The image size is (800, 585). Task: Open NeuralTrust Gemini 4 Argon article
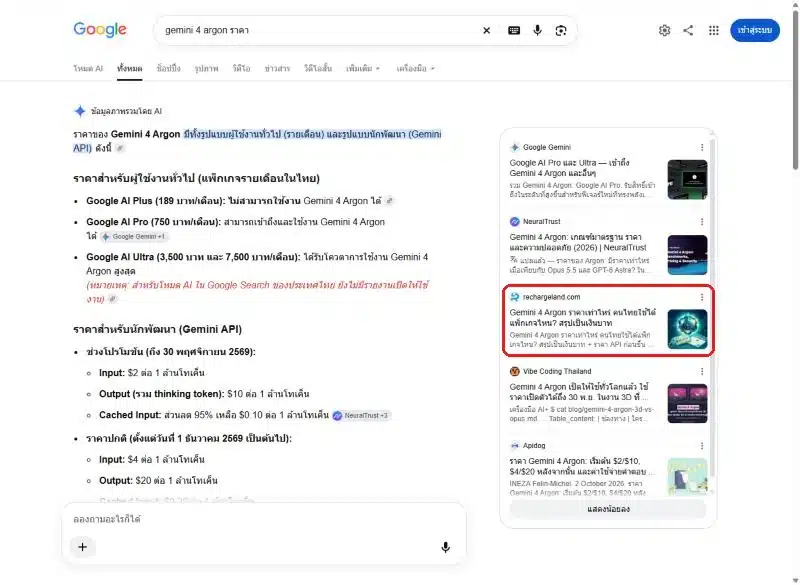tap(578, 242)
